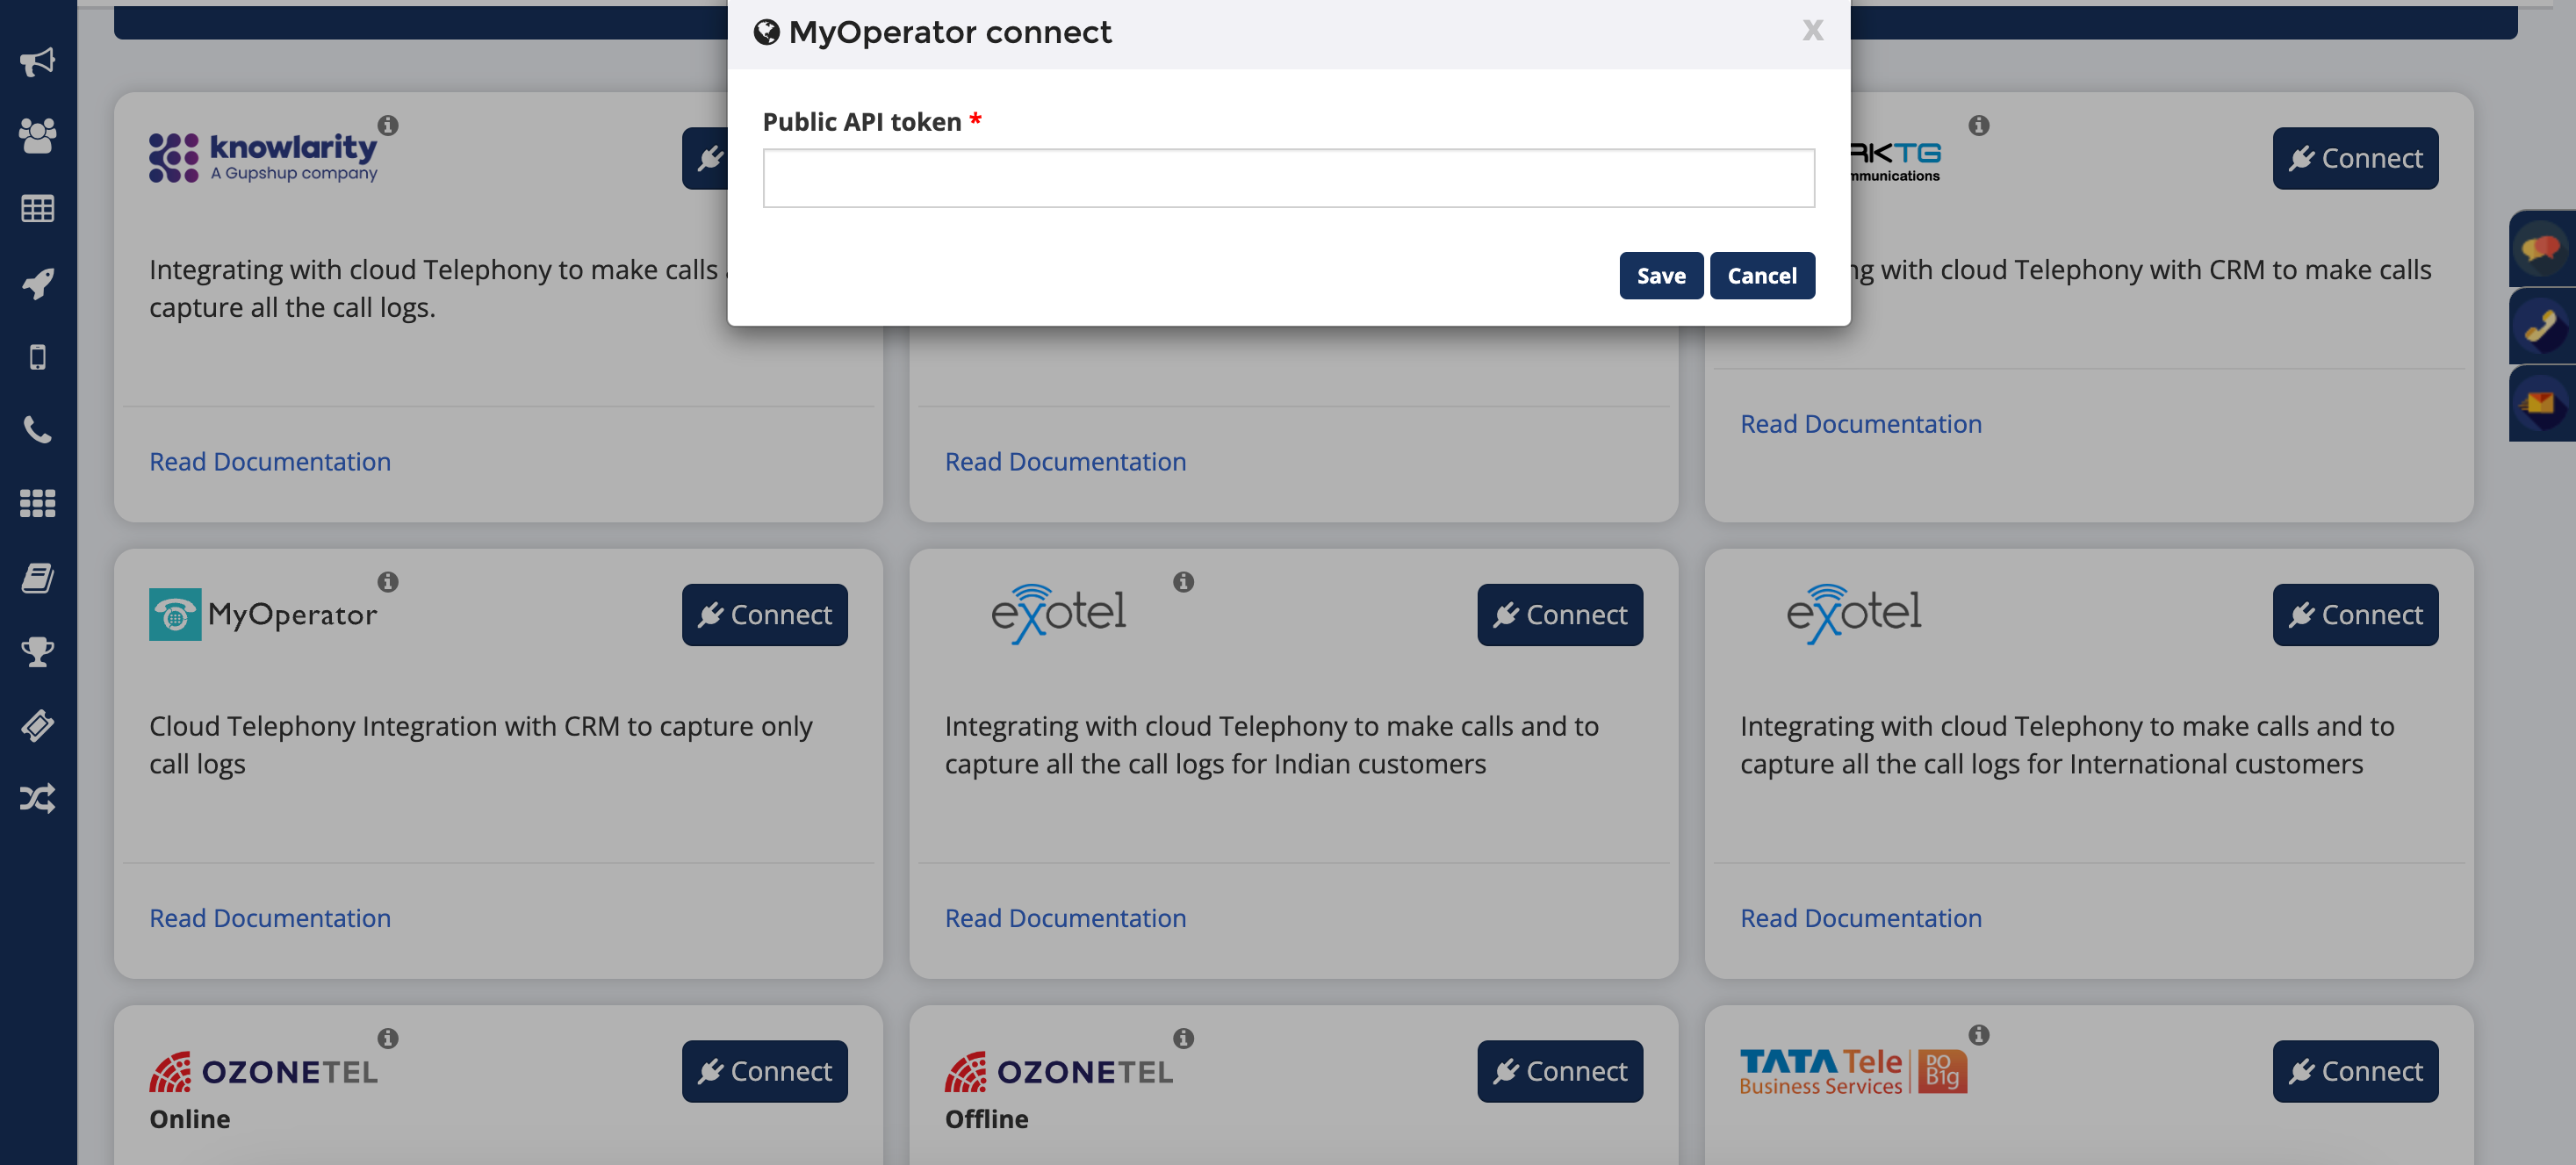The image size is (2576, 1165).
Task: Read Documentation for MyOperator card
Action: [270, 917]
